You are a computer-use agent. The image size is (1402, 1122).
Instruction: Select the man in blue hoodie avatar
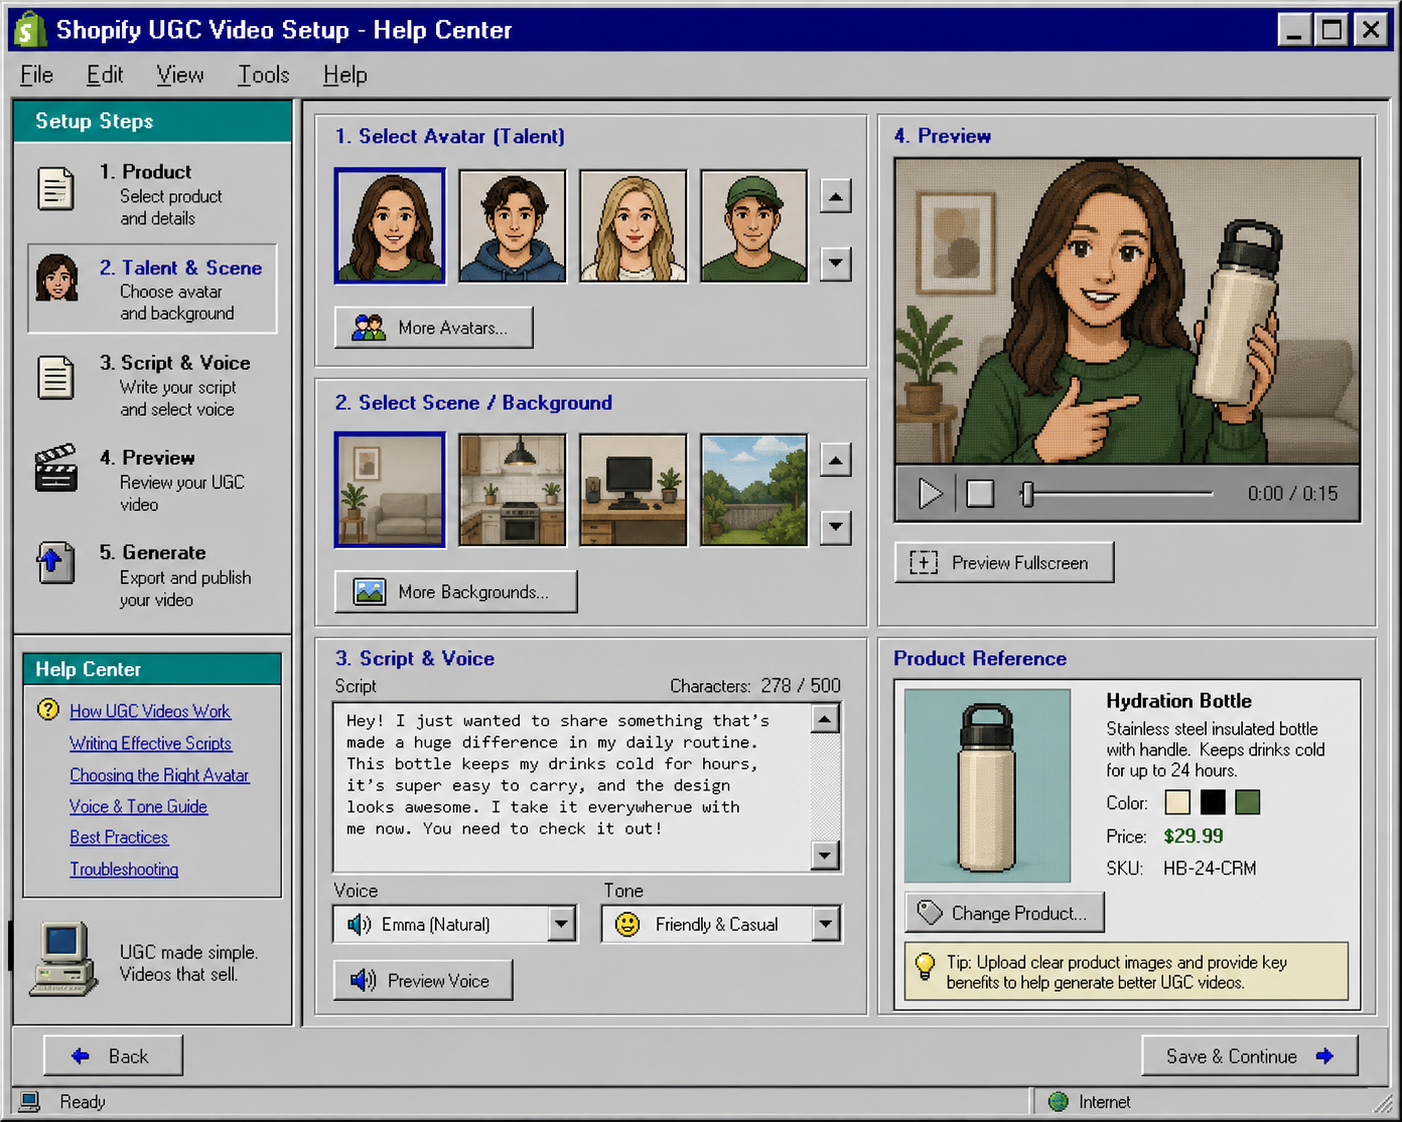pos(512,226)
